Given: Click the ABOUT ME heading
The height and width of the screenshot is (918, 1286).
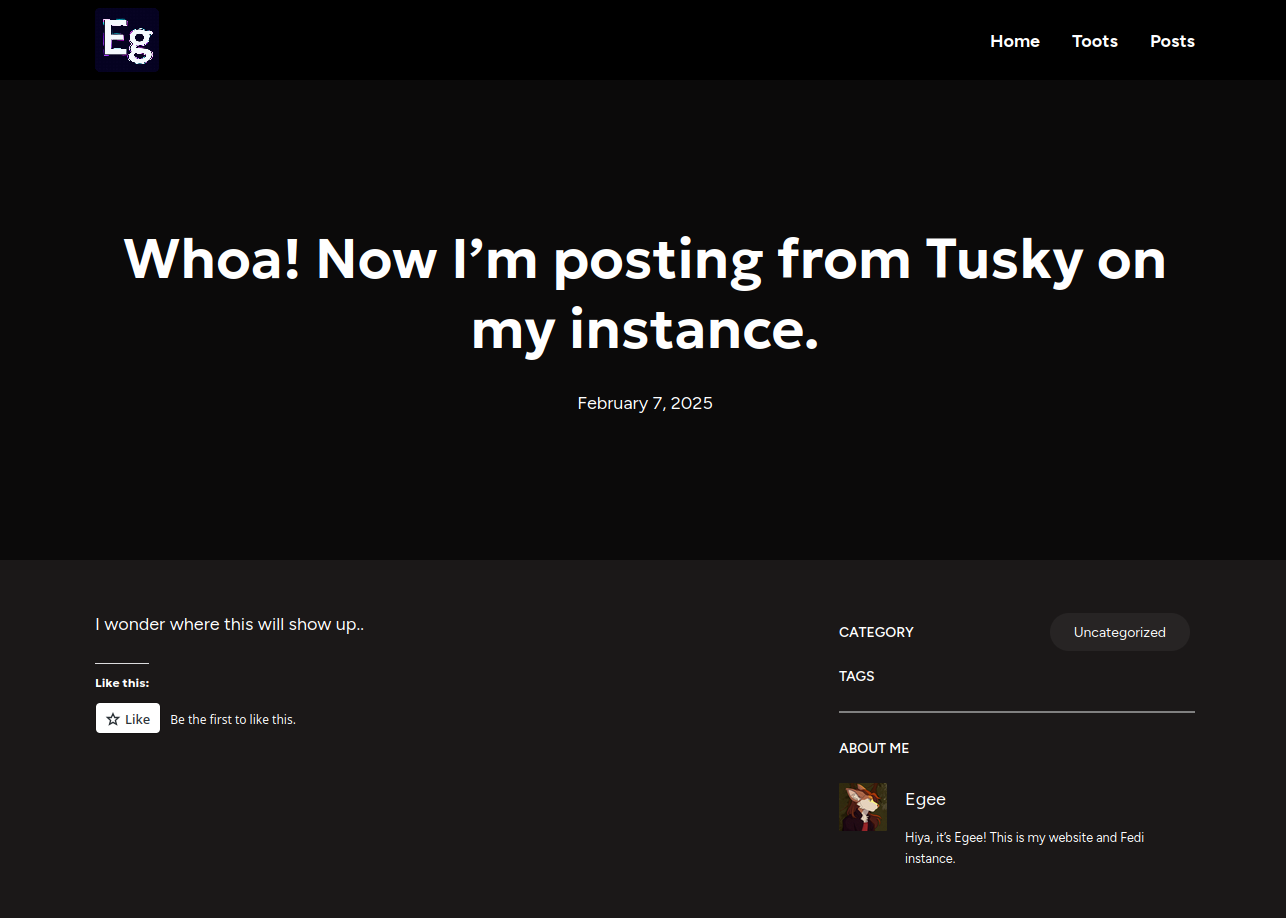Looking at the screenshot, I should tap(873, 748).
